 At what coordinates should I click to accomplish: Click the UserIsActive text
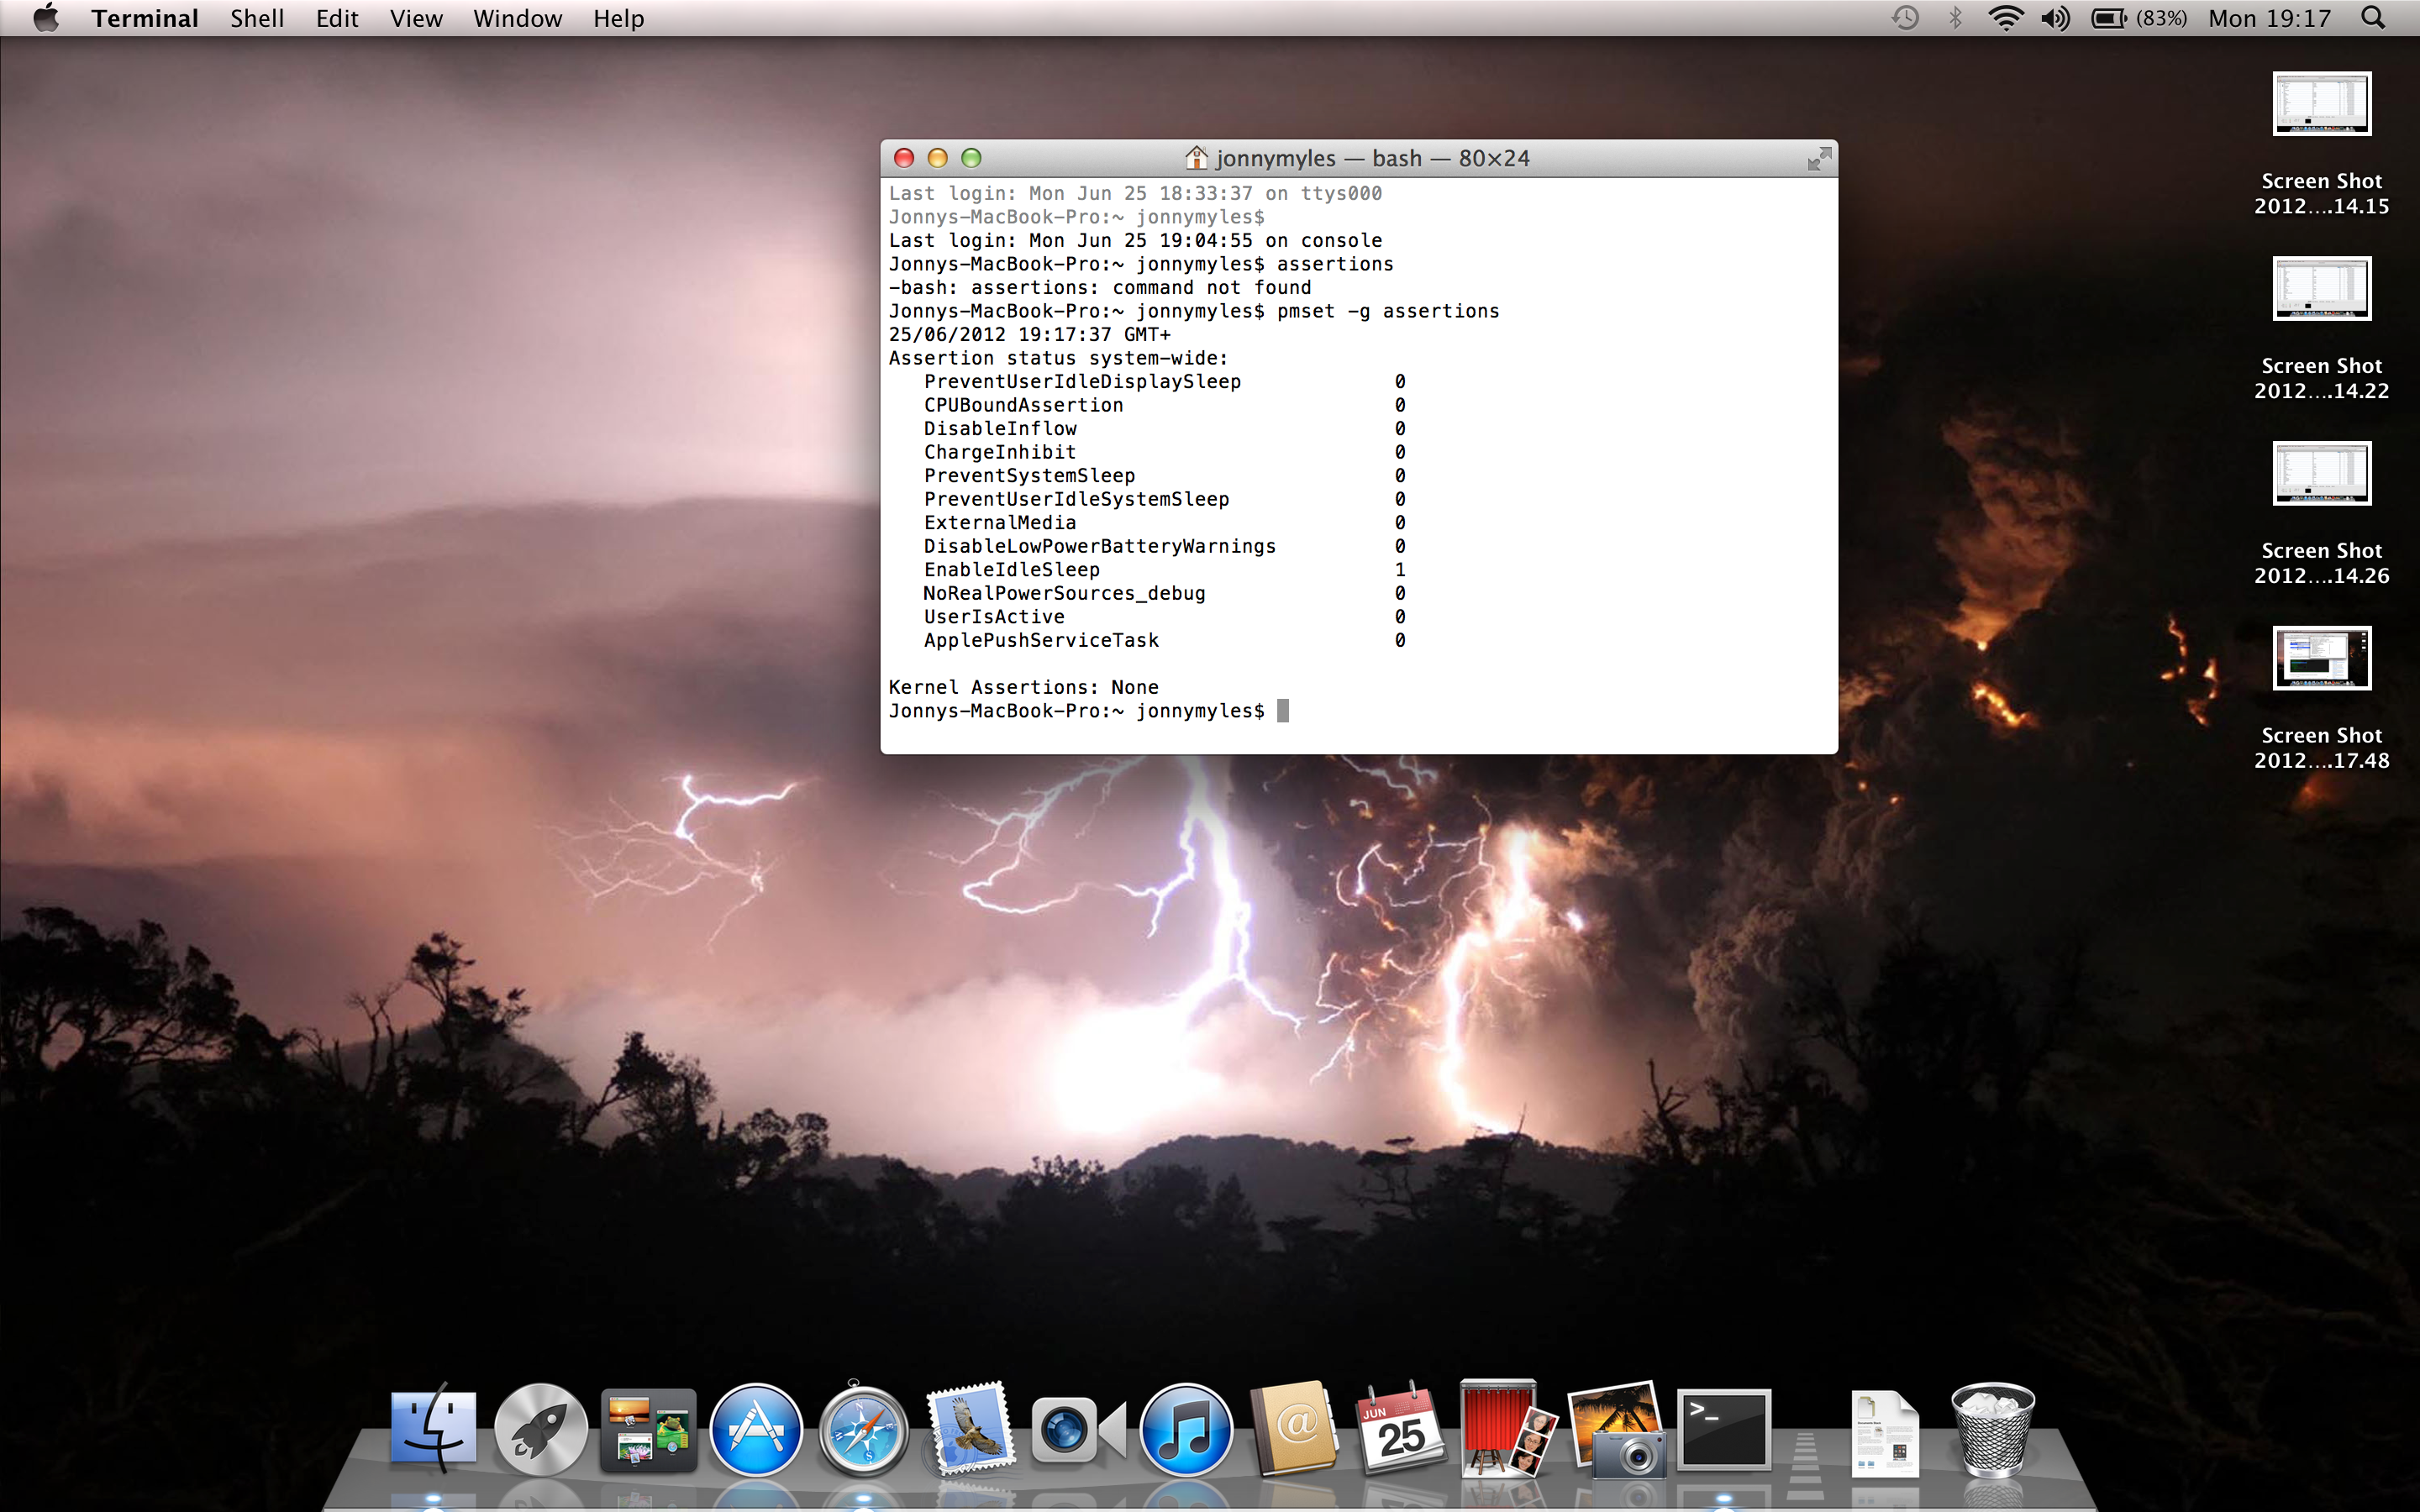994,617
